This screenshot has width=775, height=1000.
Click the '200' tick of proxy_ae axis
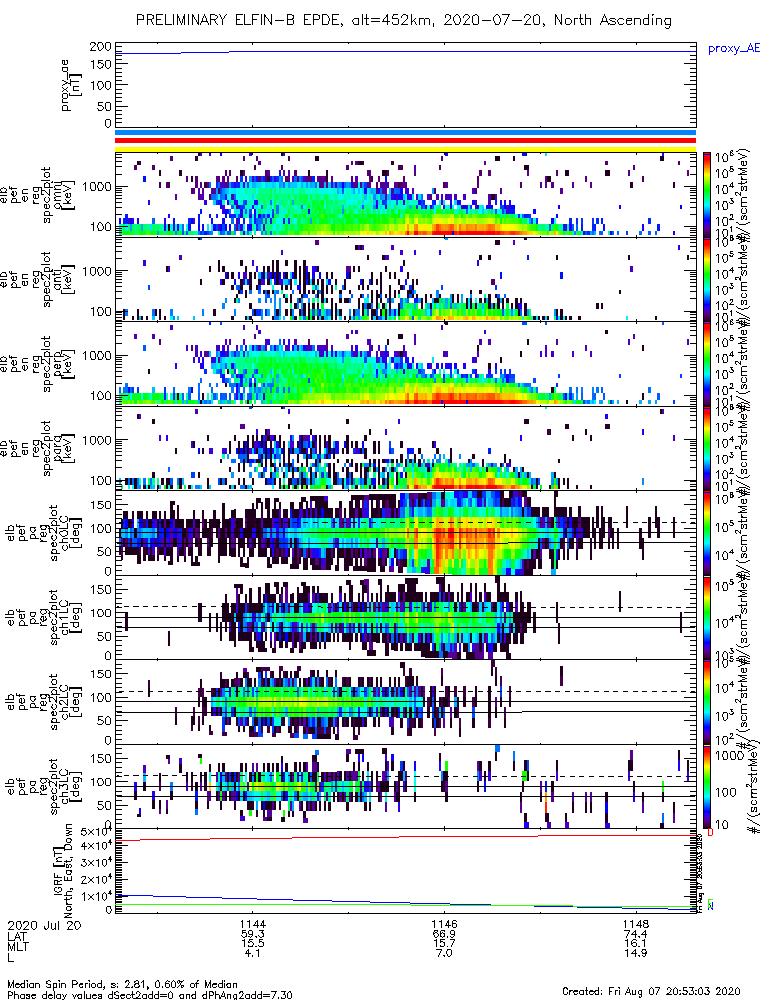pos(101,47)
